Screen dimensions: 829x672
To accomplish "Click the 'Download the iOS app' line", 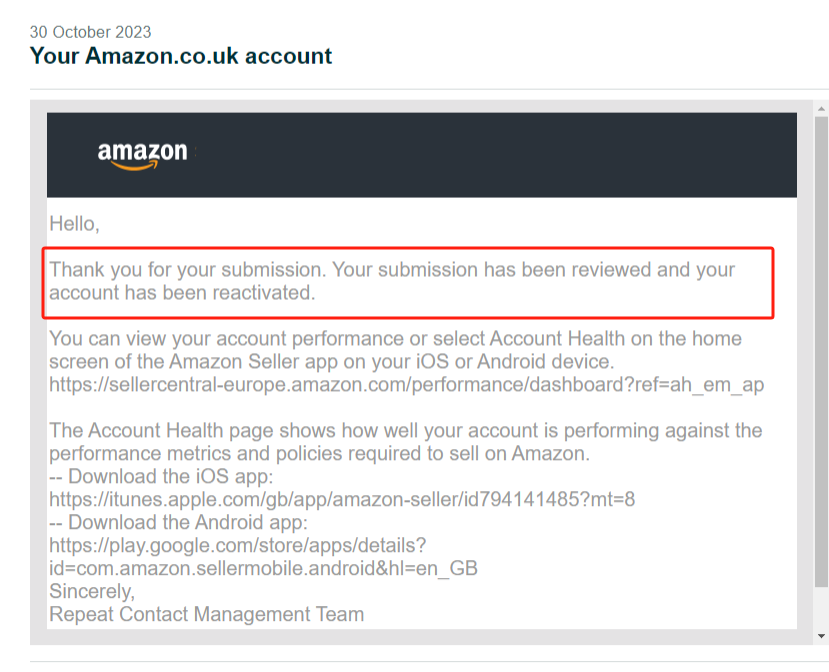I will click(161, 476).
